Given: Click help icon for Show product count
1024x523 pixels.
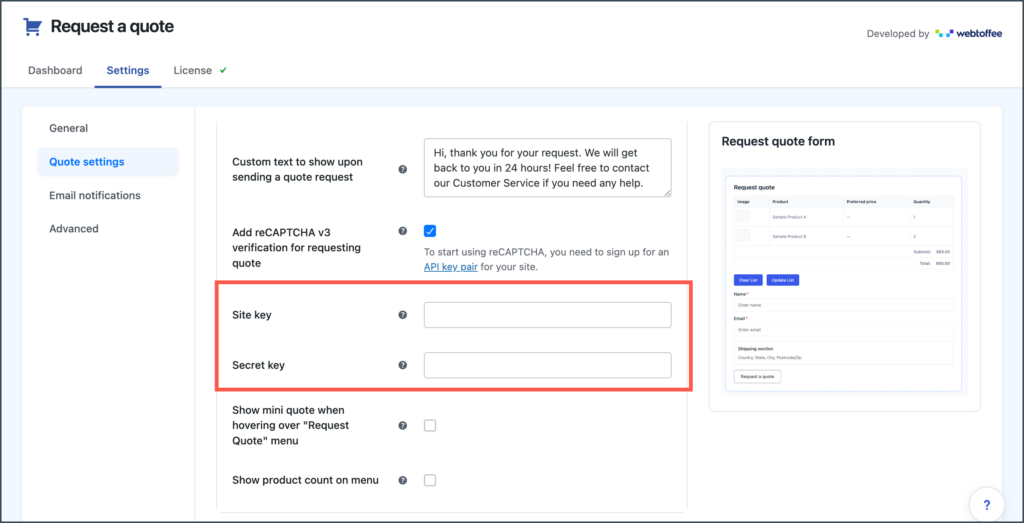Looking at the screenshot, I should click(403, 481).
